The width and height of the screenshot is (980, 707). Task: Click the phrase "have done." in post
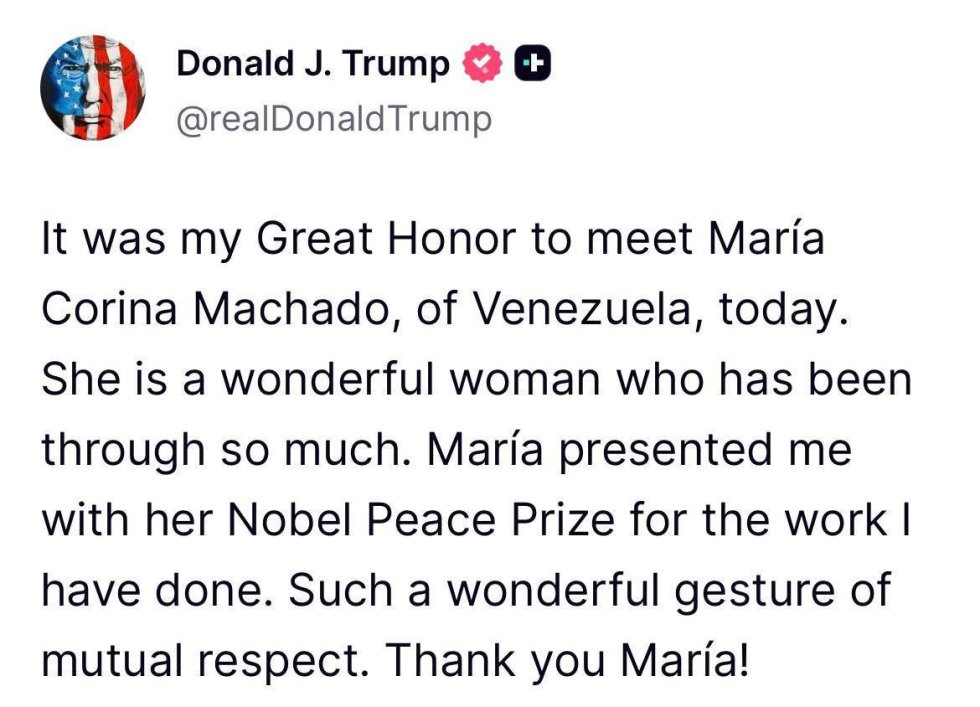(x=158, y=590)
